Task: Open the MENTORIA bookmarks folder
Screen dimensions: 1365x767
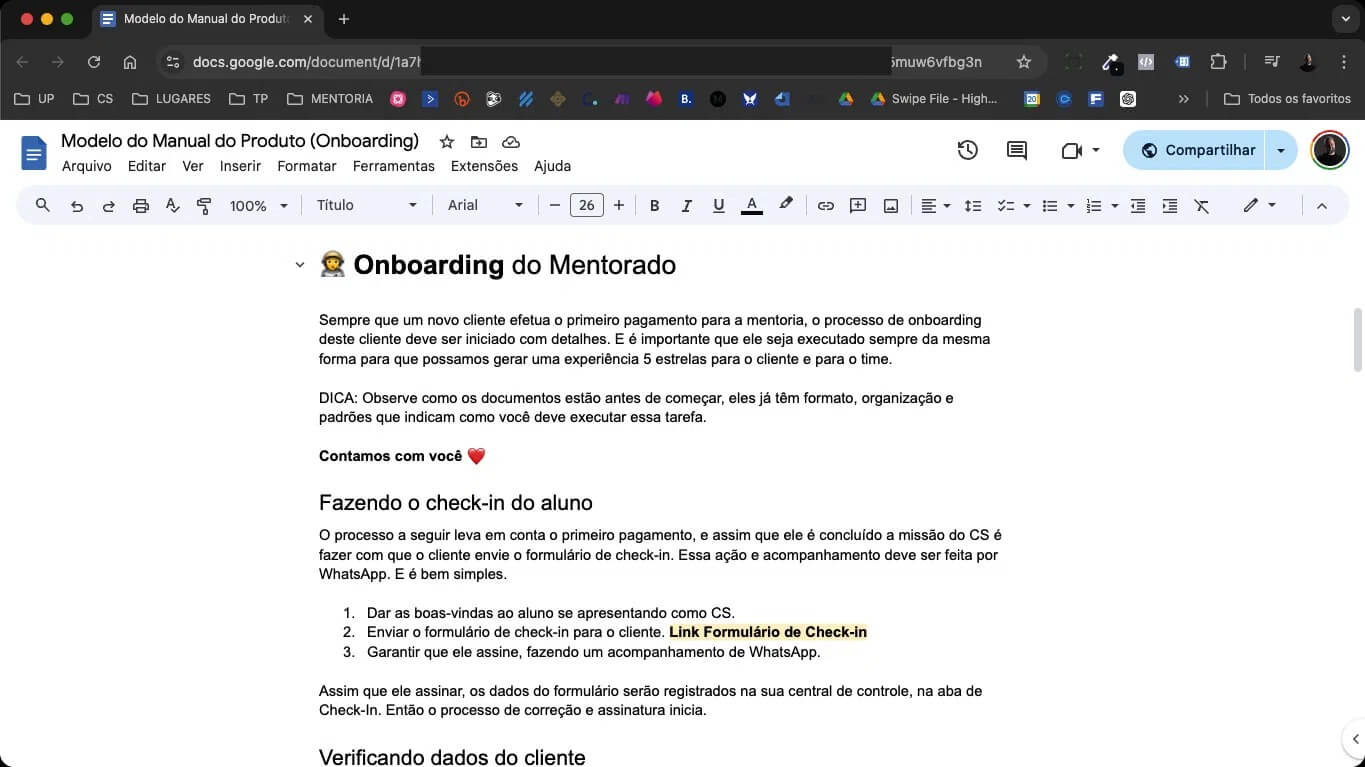Action: [329, 99]
